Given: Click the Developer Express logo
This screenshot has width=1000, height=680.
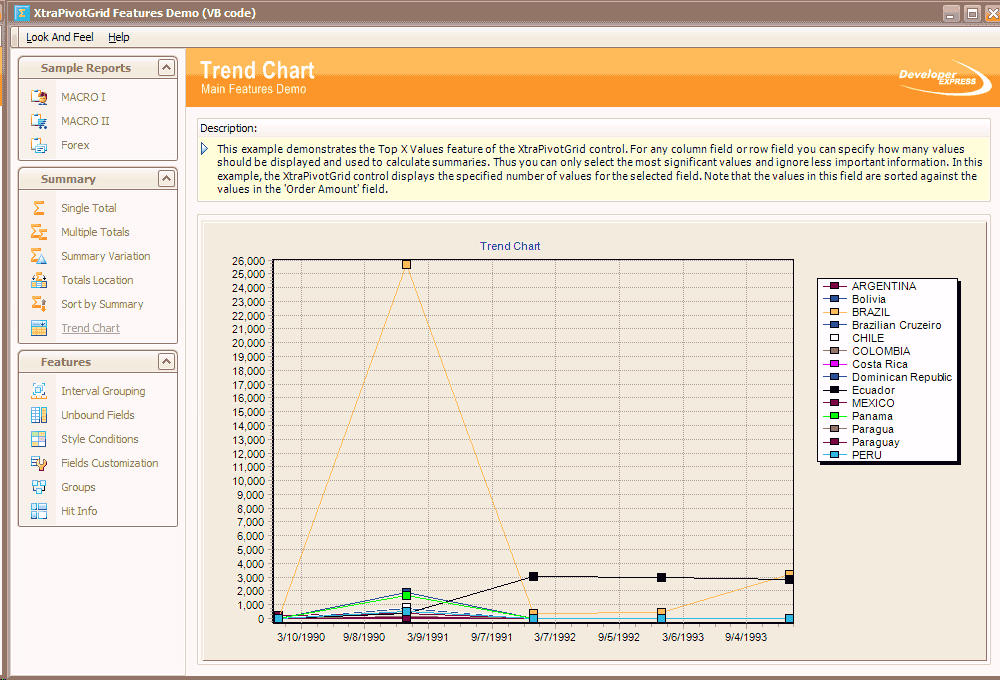Looking at the screenshot, I should coord(944,78).
